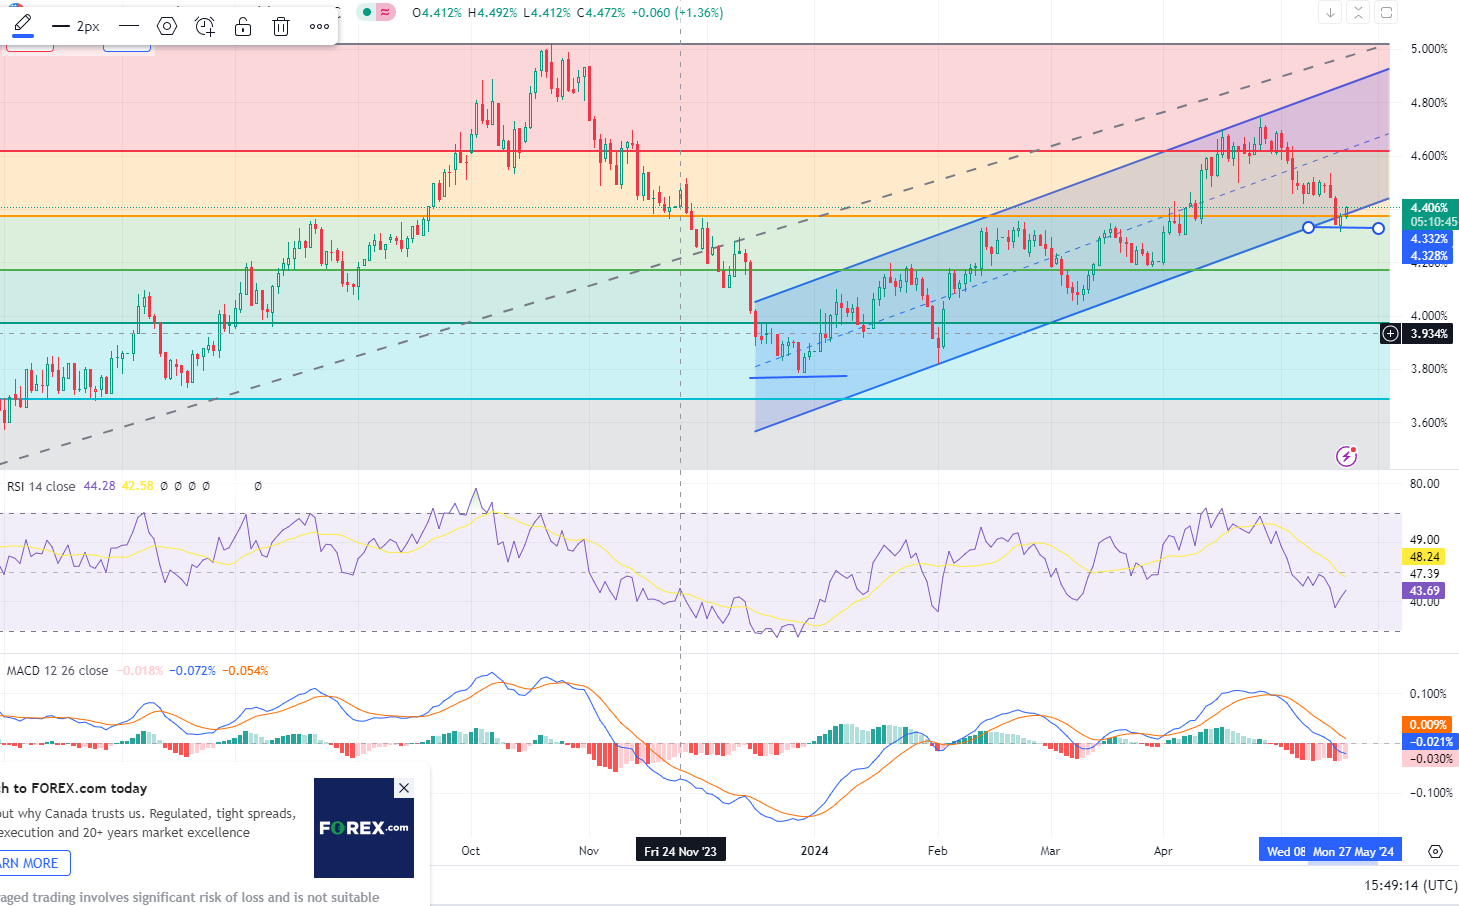Viewport: 1459px width, 906px height.
Task: Click the 4.332% blue price label
Action: [x=1429, y=239]
